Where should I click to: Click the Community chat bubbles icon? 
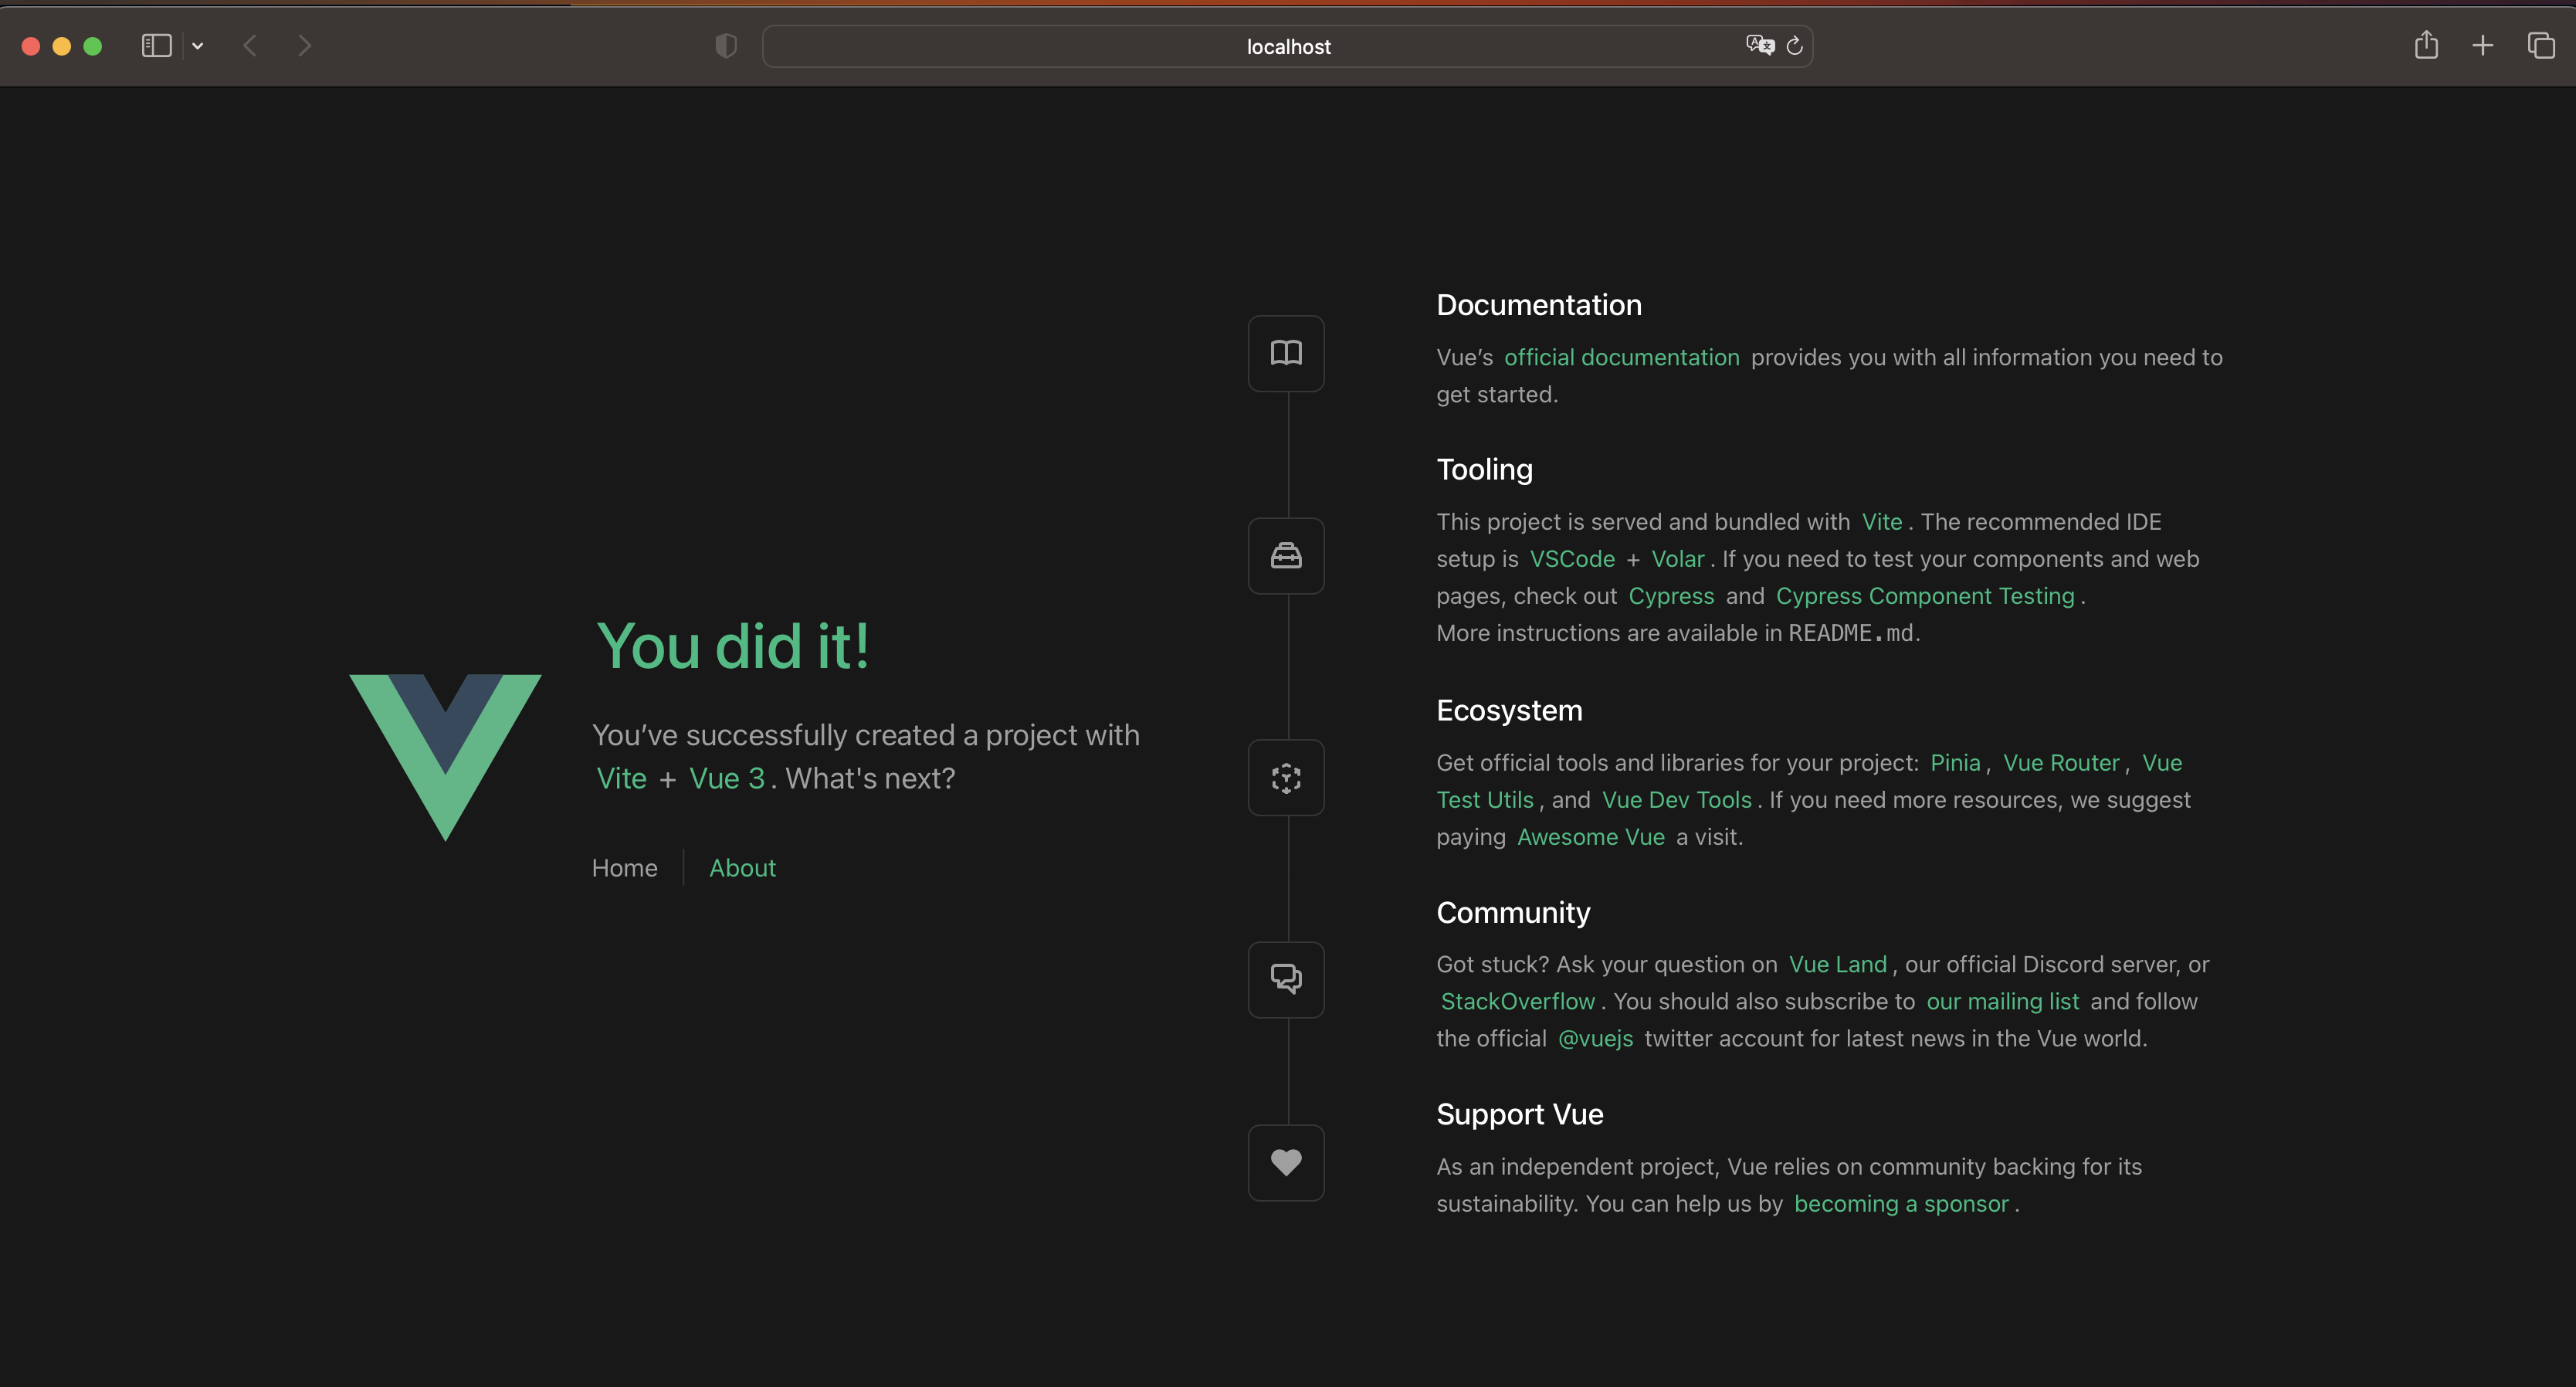point(1286,979)
